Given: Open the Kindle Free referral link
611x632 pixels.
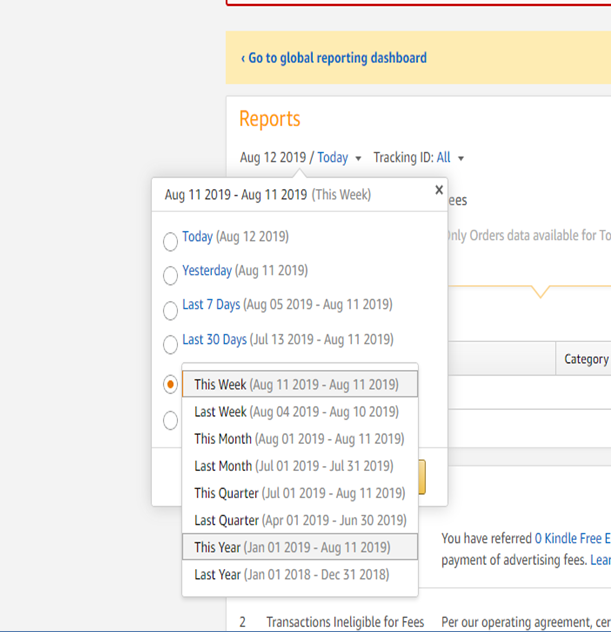Looking at the screenshot, I should click(x=572, y=538).
